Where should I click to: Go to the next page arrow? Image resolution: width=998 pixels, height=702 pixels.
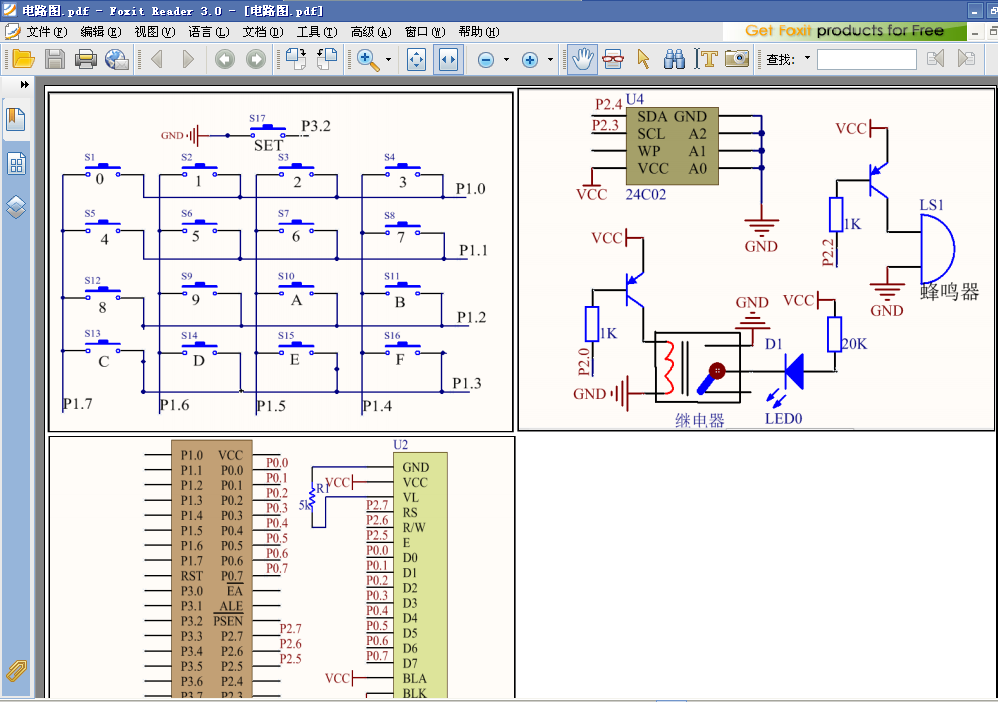click(188, 59)
